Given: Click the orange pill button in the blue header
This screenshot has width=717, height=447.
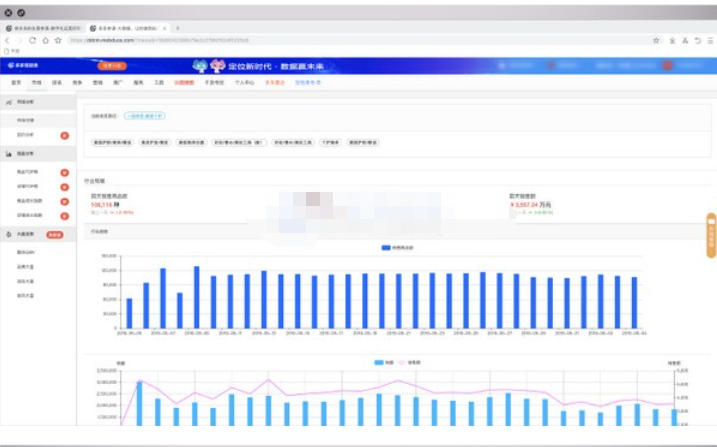Looking at the screenshot, I should 113,66.
